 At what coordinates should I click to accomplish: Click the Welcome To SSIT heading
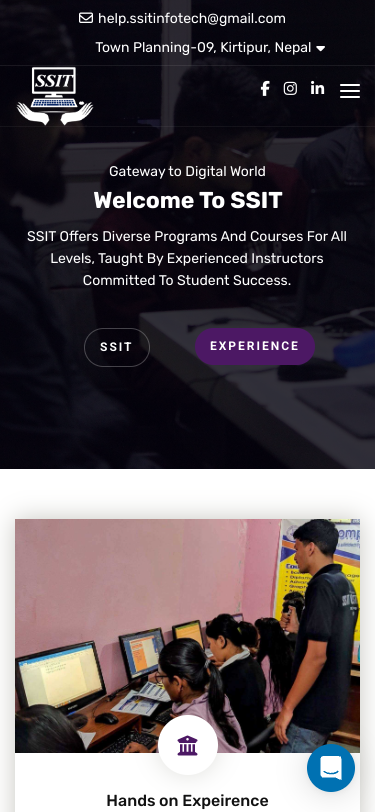(188, 200)
